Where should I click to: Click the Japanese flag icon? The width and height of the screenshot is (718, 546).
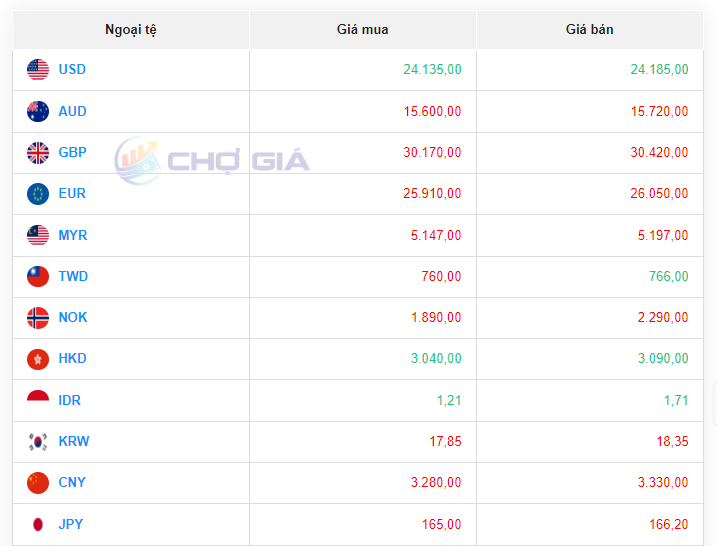pos(38,524)
